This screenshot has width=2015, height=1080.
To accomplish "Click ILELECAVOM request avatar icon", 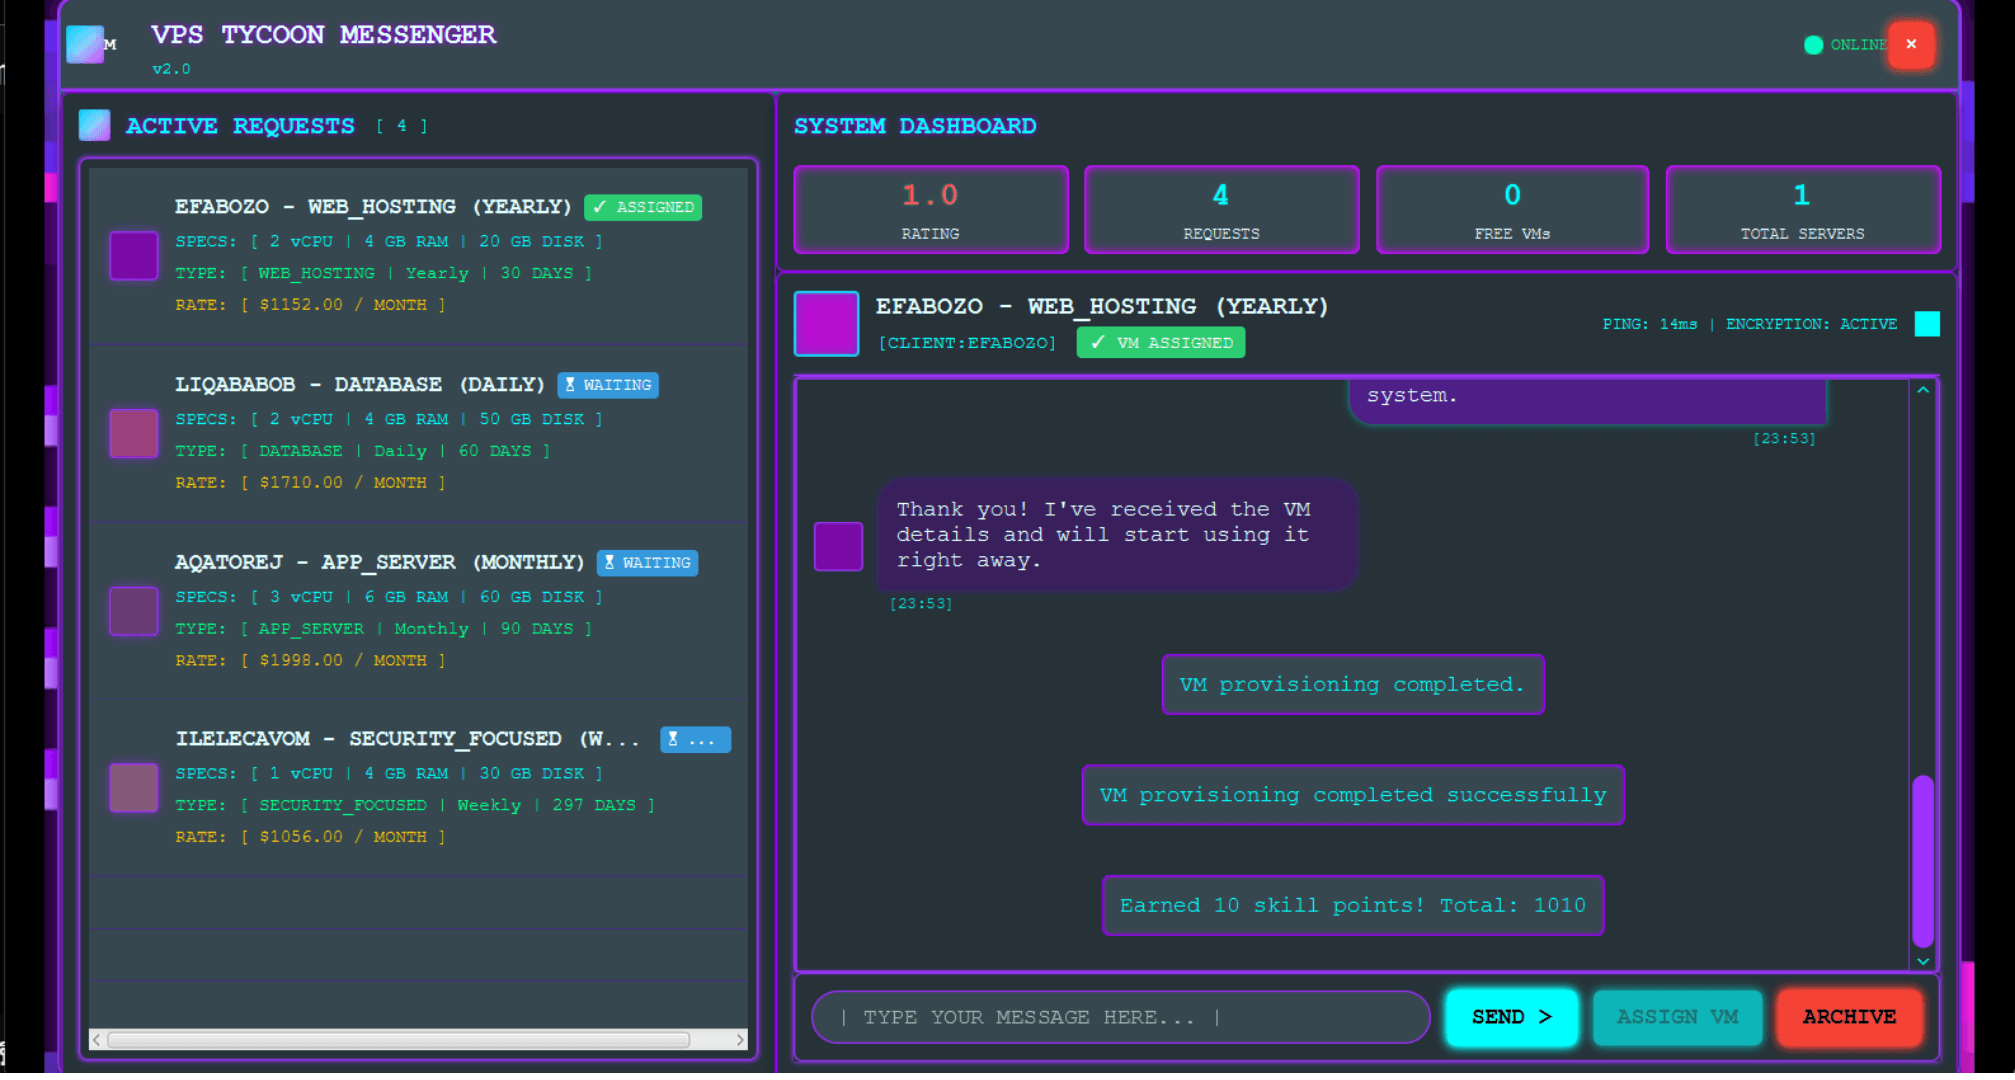I will 133,788.
